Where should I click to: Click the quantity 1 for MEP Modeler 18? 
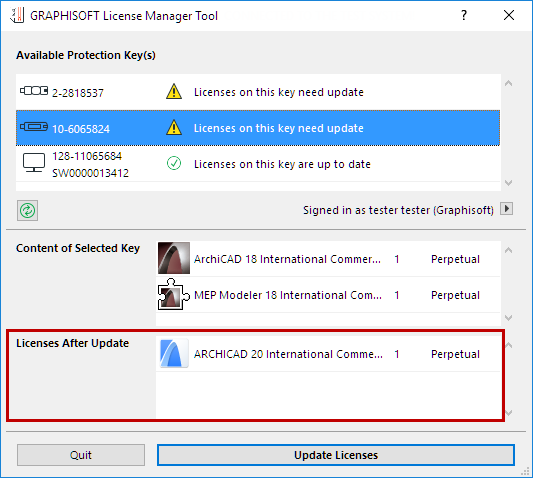(397, 295)
